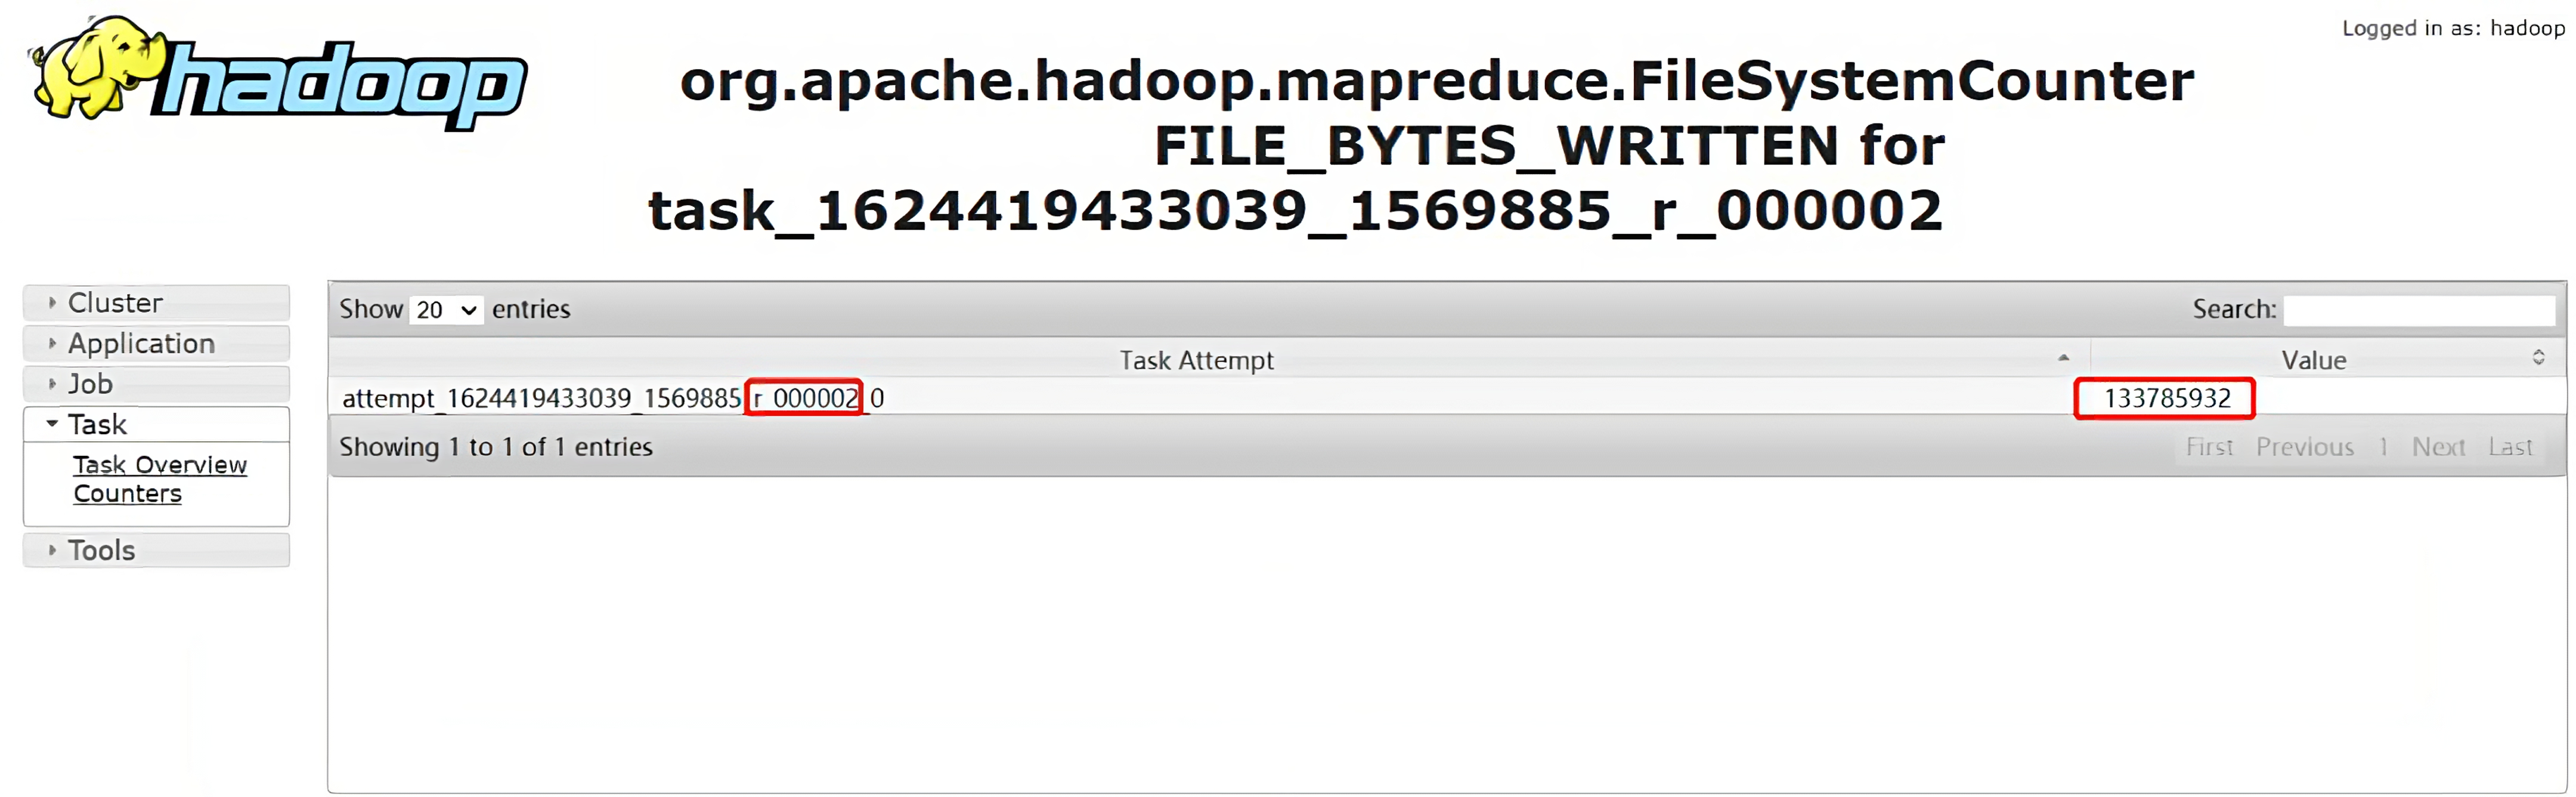Collapse the Task sidebar section

156,424
